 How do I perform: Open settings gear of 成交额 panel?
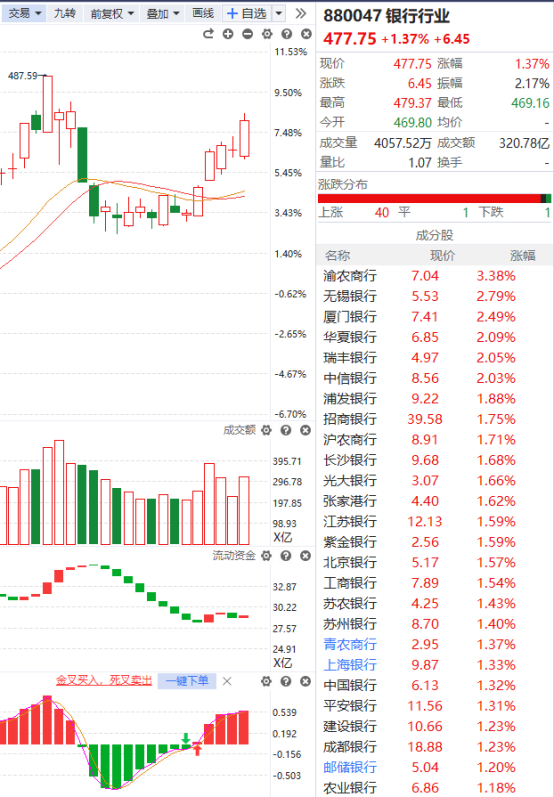(266, 431)
